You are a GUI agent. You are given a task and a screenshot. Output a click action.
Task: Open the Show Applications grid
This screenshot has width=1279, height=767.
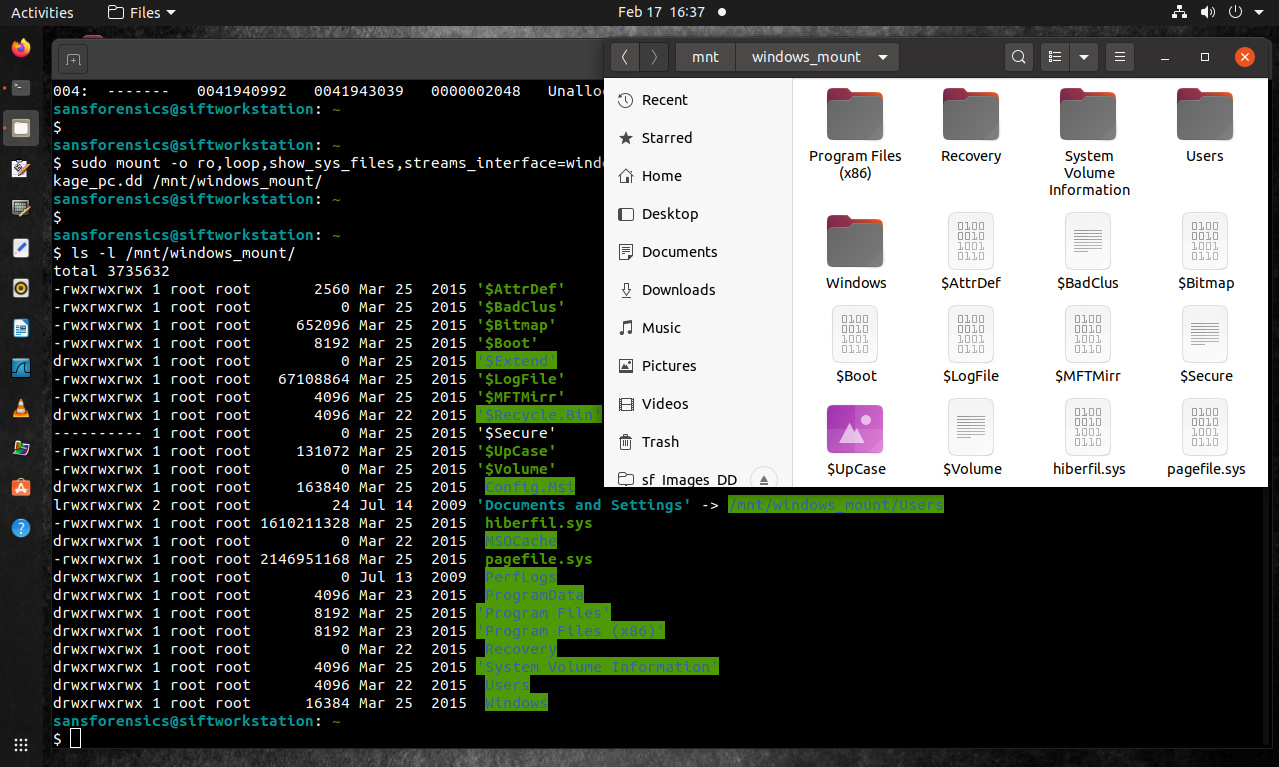pos(20,744)
